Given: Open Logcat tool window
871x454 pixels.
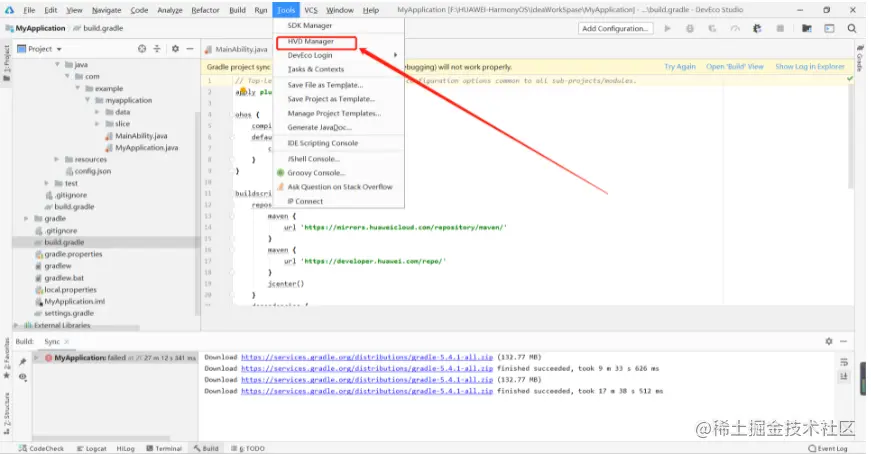Looking at the screenshot, I should click(x=91, y=448).
